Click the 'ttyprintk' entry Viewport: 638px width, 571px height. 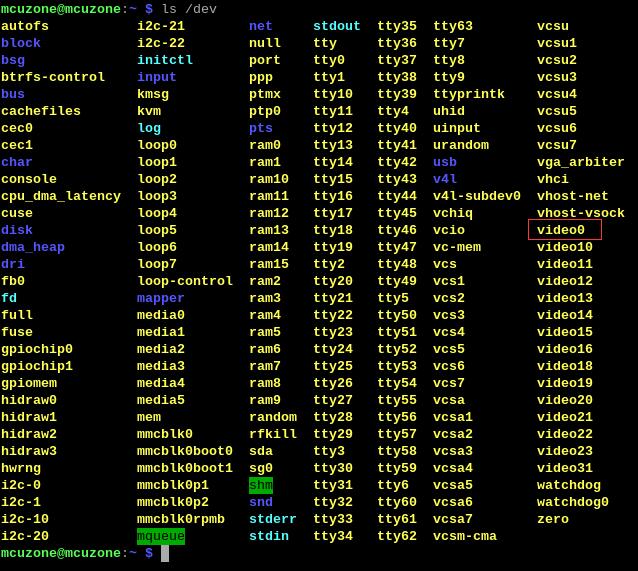(469, 94)
